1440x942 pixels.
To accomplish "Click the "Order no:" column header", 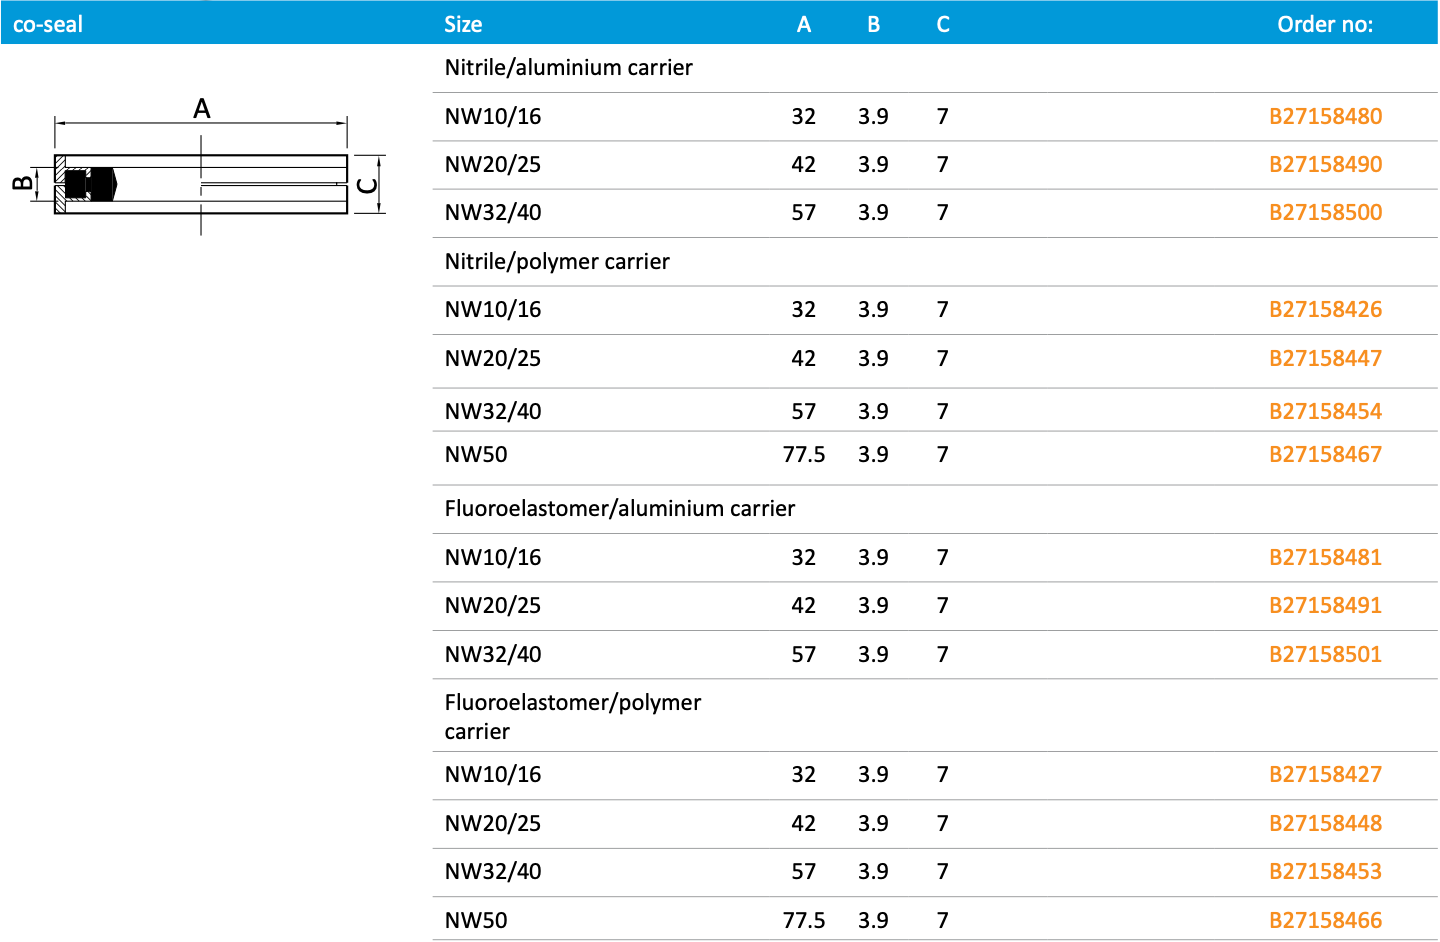I will tap(1325, 24).
